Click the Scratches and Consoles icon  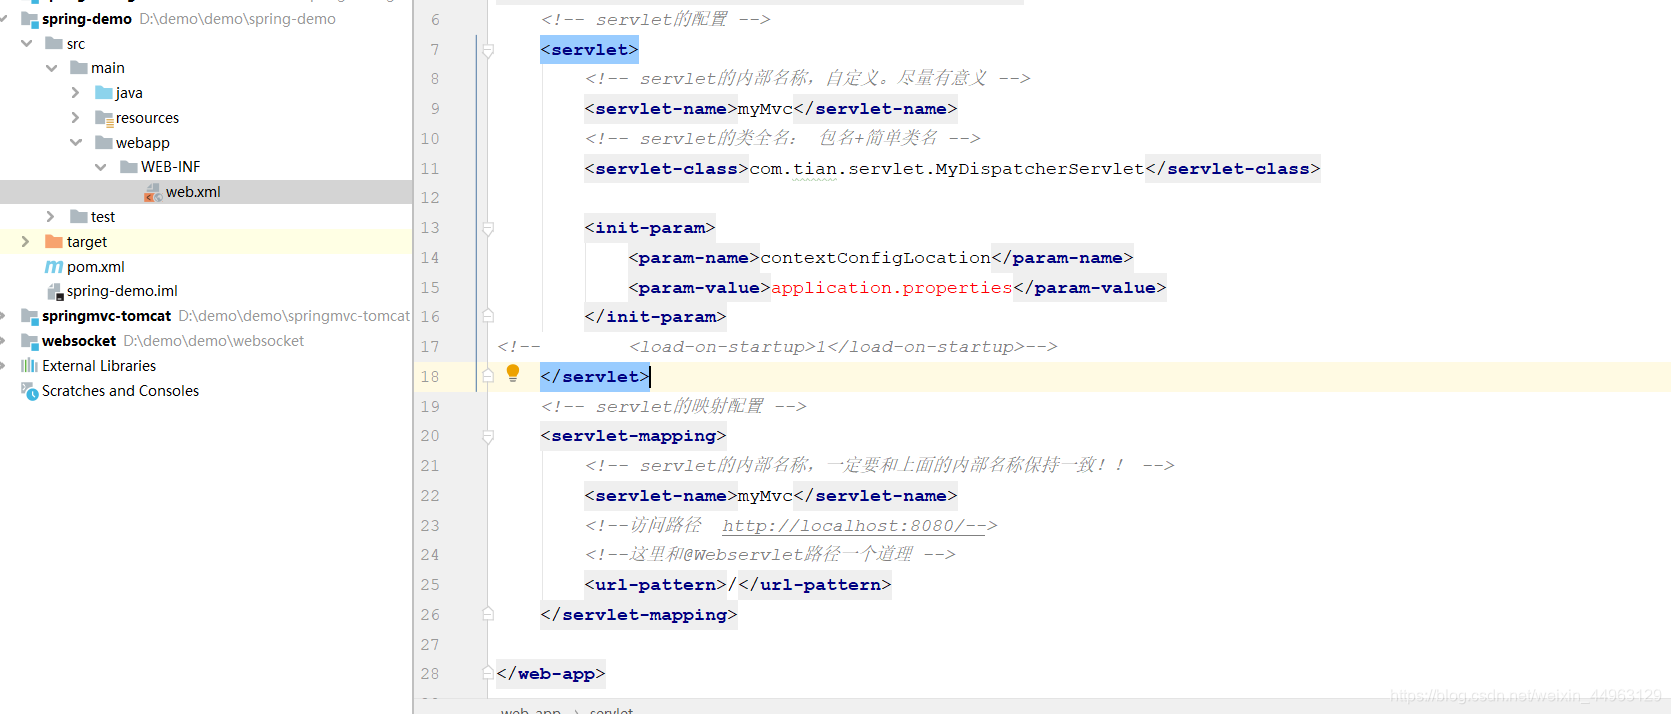click(30, 391)
